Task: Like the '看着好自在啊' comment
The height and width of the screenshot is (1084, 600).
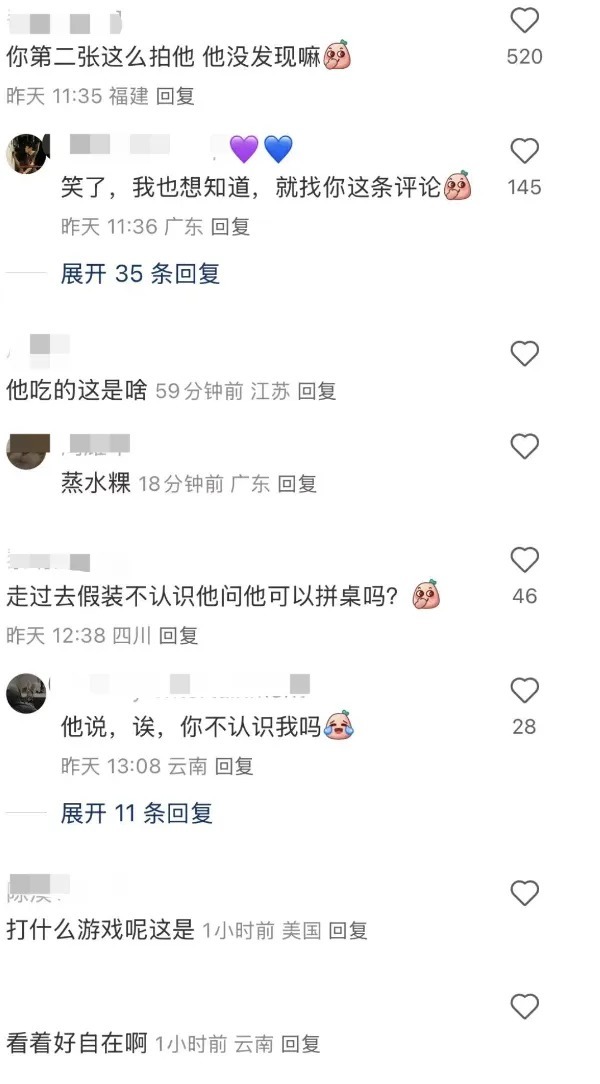Action: (x=524, y=1006)
